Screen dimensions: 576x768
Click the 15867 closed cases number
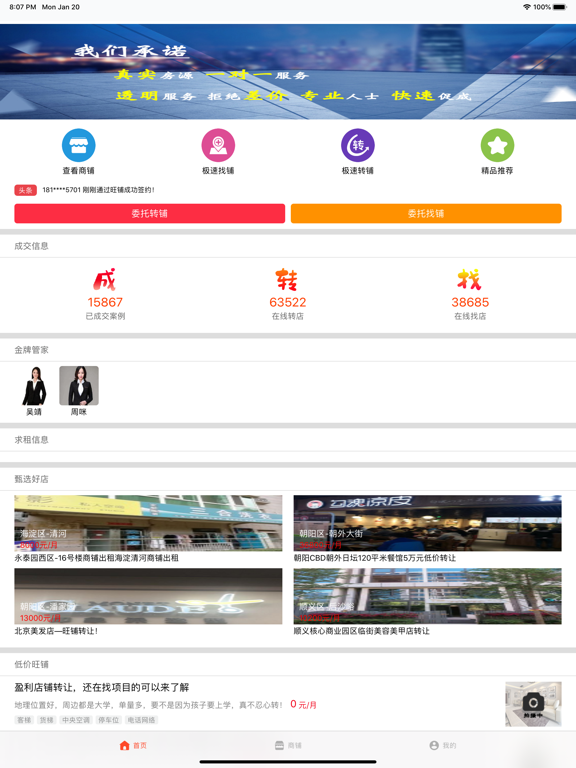(x=105, y=302)
